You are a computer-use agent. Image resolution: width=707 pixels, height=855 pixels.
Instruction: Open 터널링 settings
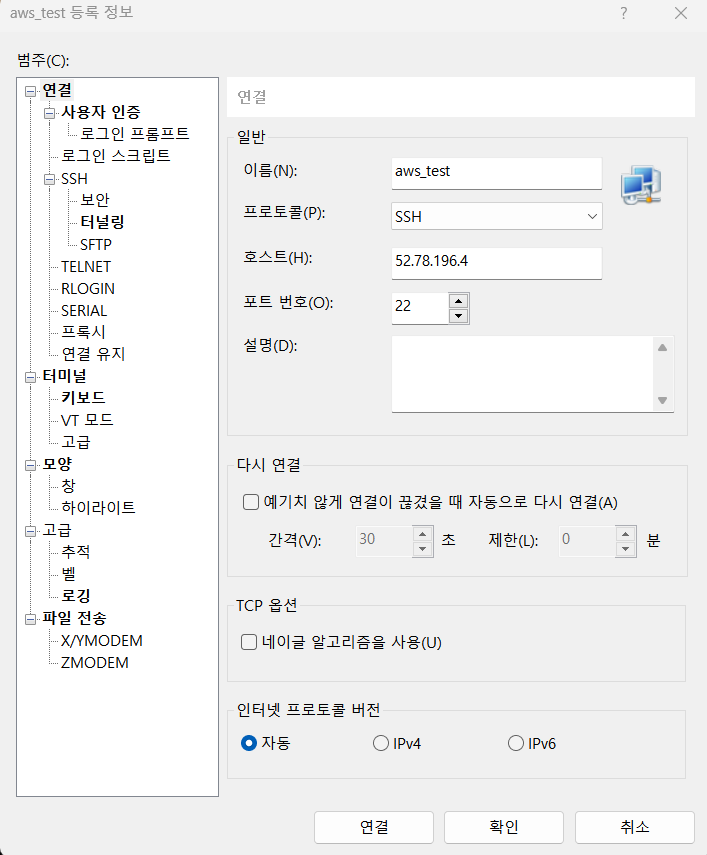click(x=102, y=222)
